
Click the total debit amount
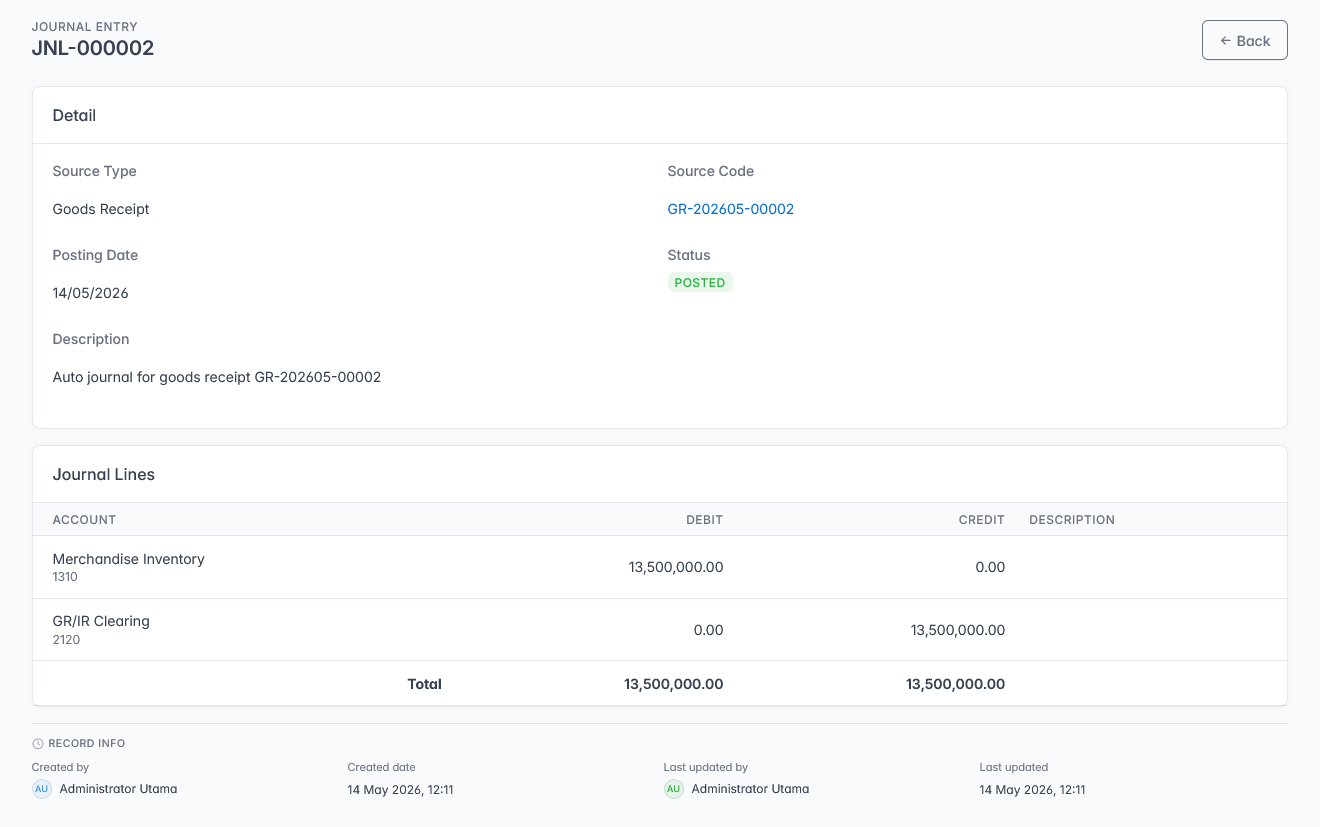pos(674,684)
